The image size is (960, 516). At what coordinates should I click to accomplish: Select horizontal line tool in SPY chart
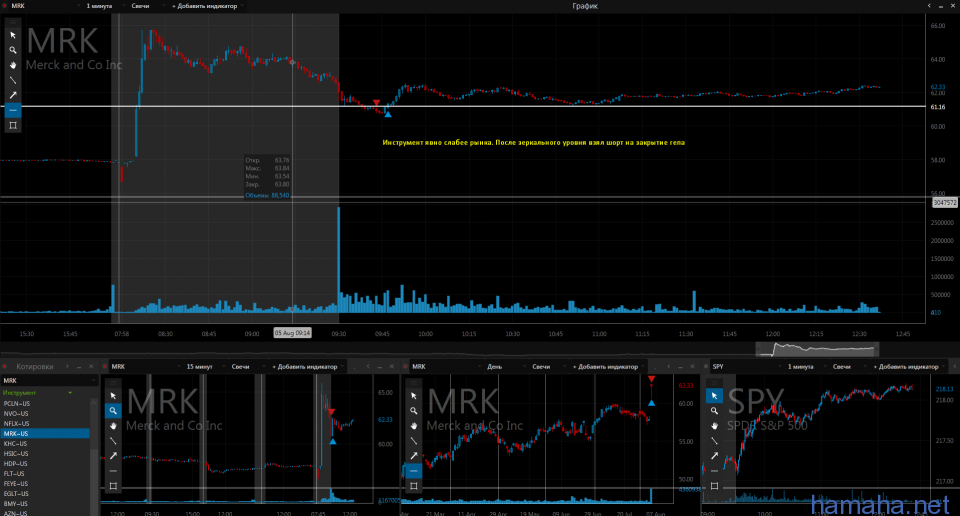coord(714,471)
